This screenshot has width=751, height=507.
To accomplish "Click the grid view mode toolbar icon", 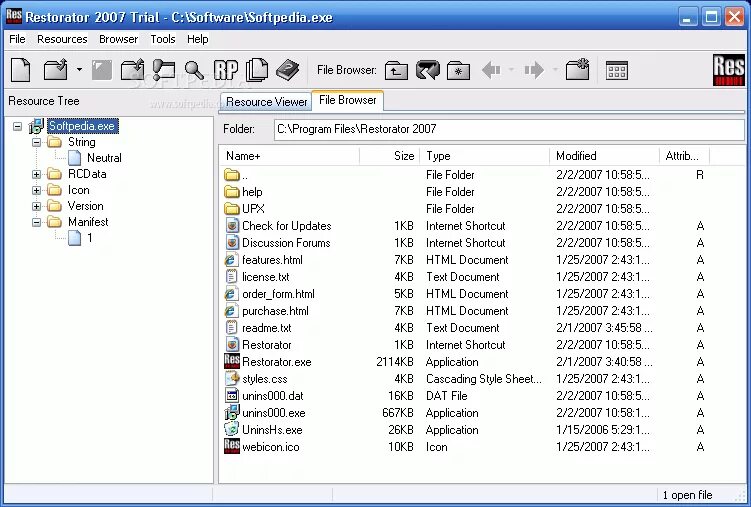I will [616, 70].
